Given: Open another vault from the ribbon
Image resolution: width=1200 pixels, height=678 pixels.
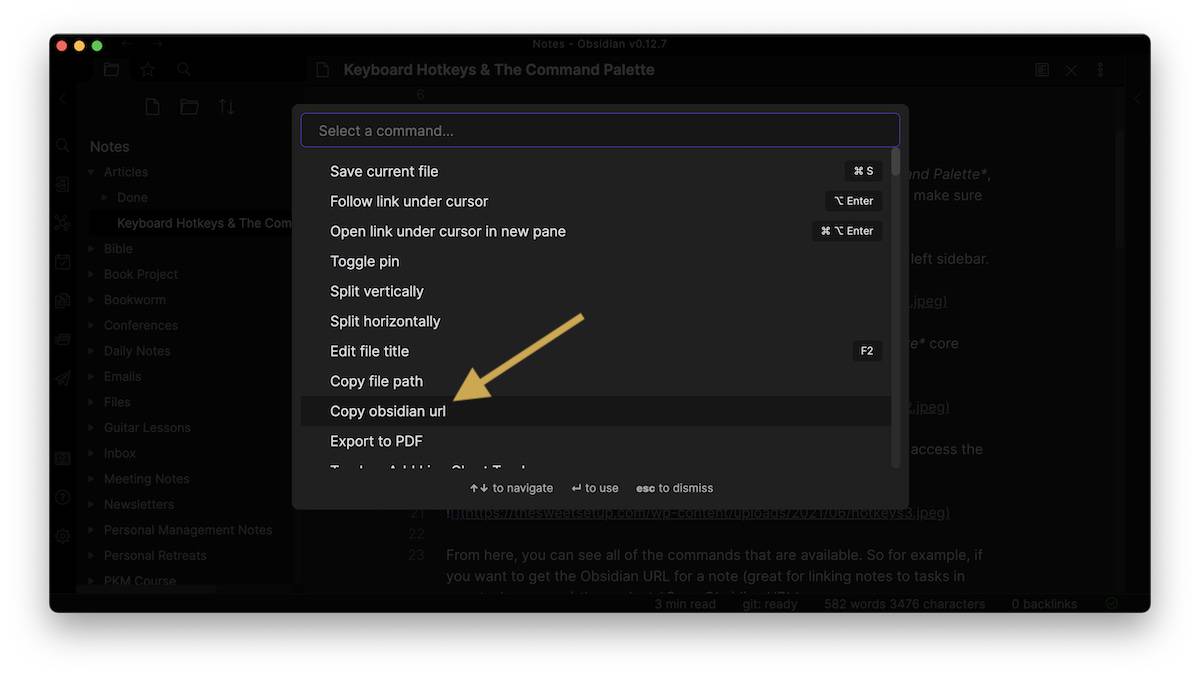Looking at the screenshot, I should (x=63, y=459).
